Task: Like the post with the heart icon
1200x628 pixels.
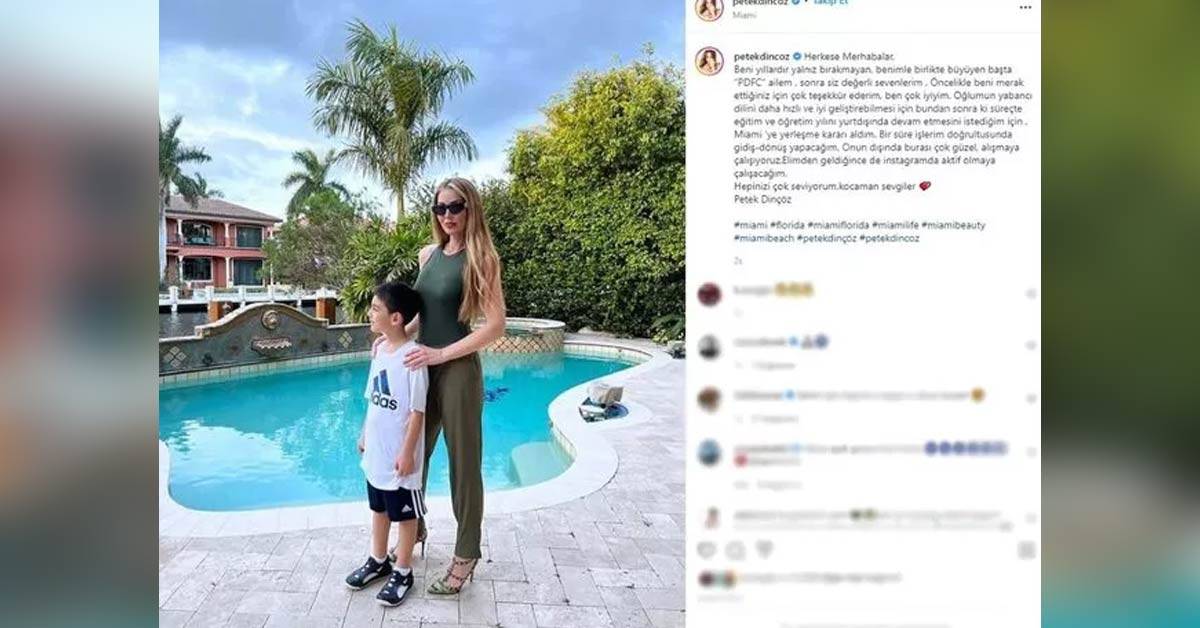Action: coord(706,550)
